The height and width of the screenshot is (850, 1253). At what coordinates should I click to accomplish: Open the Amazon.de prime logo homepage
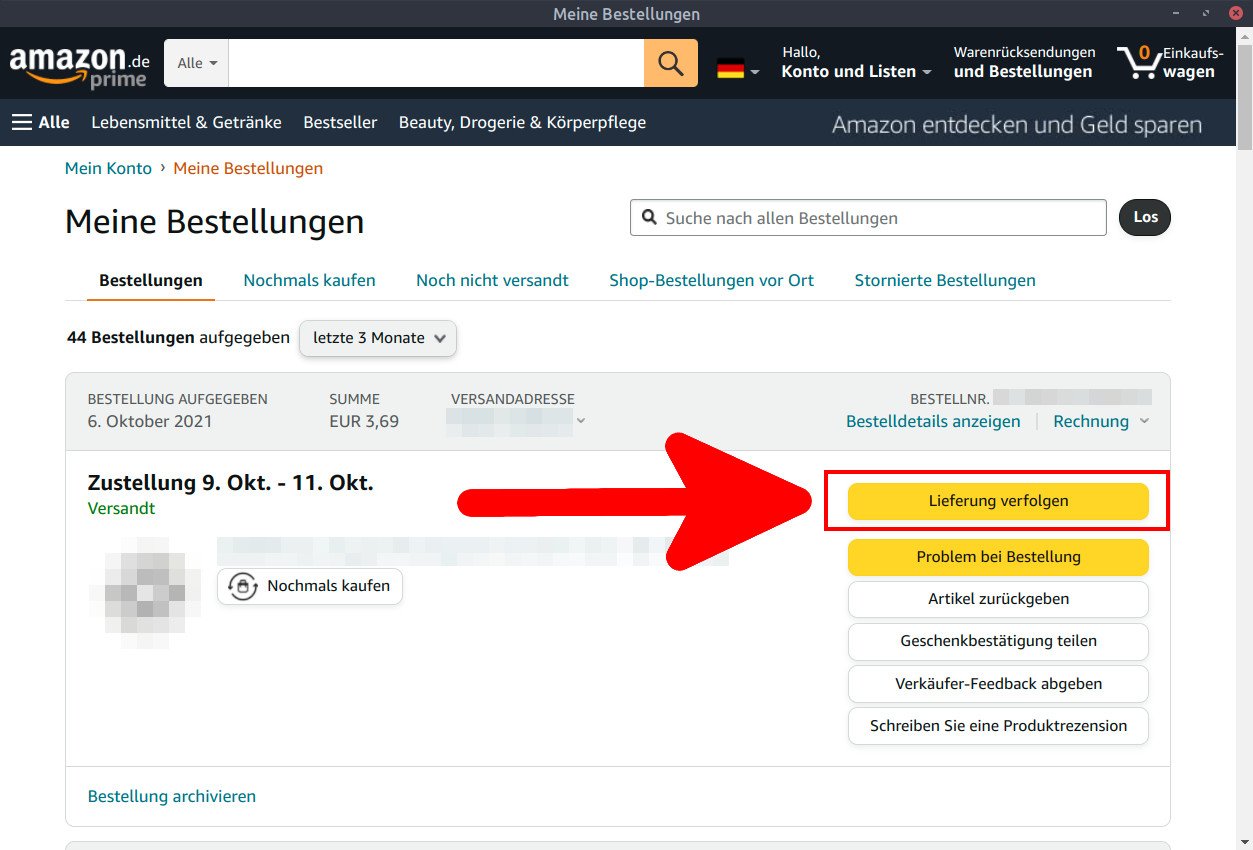point(80,66)
